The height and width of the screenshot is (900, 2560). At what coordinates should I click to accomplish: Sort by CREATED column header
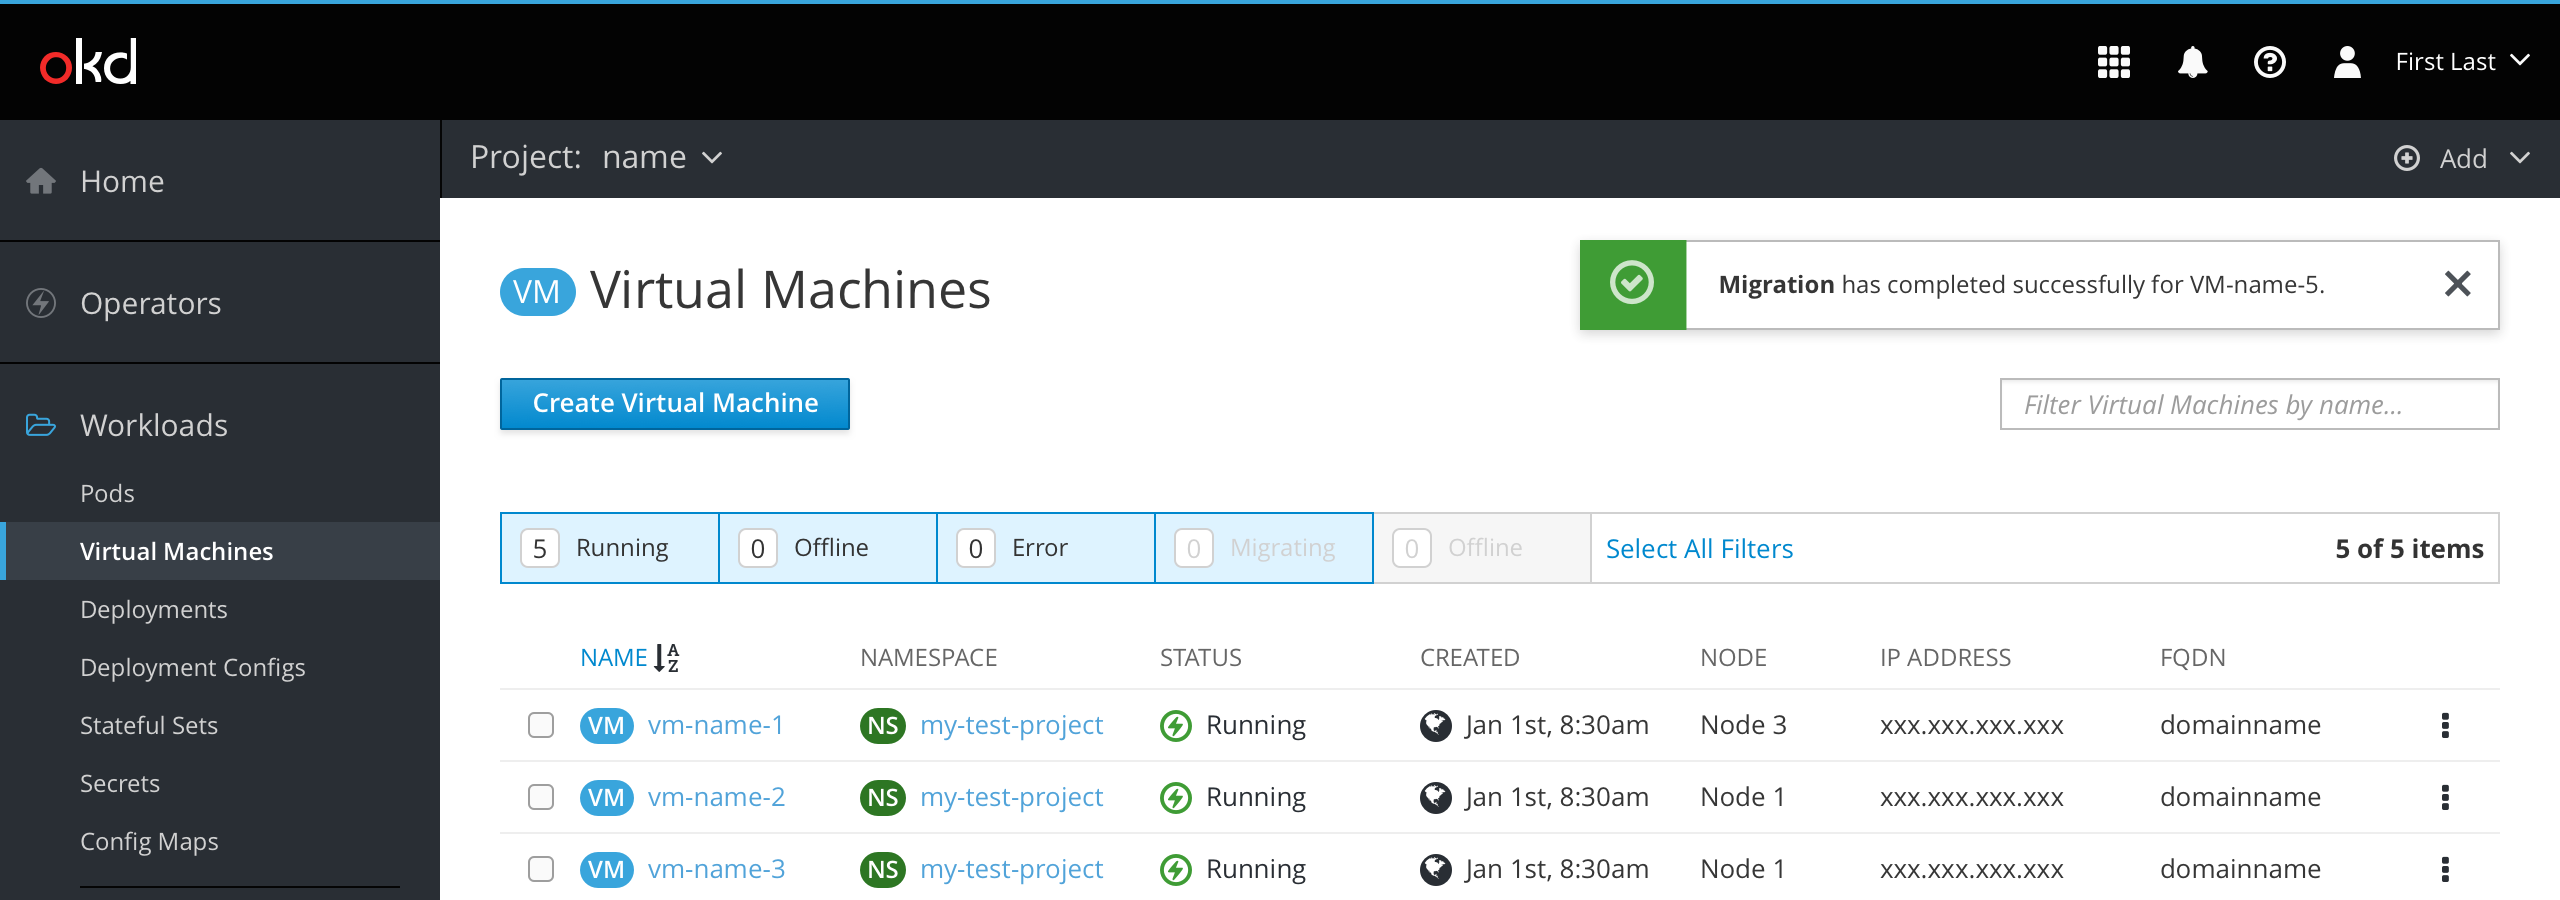click(x=1470, y=658)
